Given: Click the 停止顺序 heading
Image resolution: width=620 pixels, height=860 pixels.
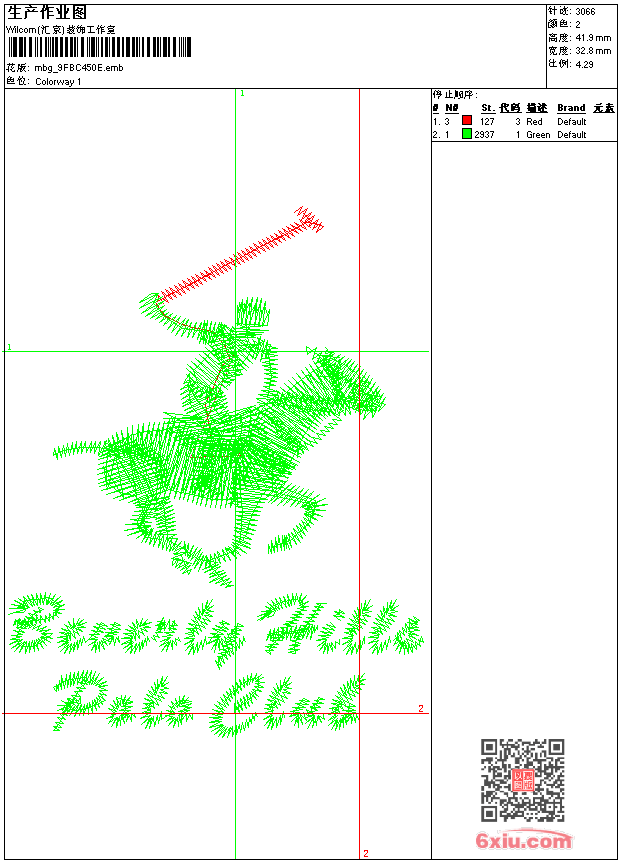Looking at the screenshot, I should tap(455, 95).
